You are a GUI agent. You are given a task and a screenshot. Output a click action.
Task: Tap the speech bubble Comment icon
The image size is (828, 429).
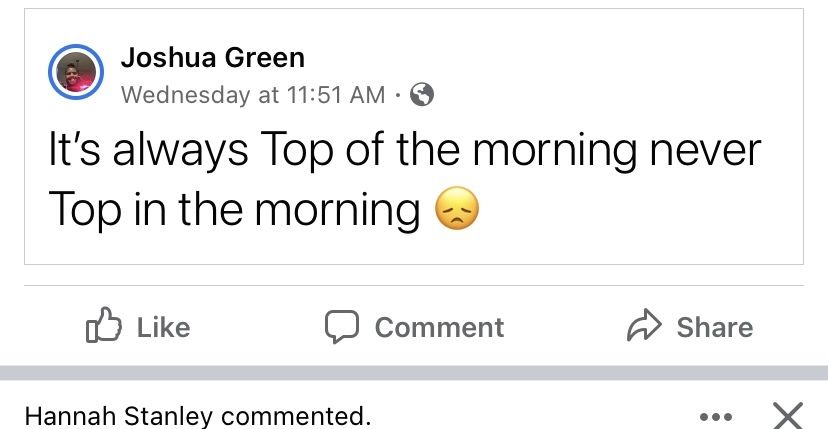click(342, 327)
